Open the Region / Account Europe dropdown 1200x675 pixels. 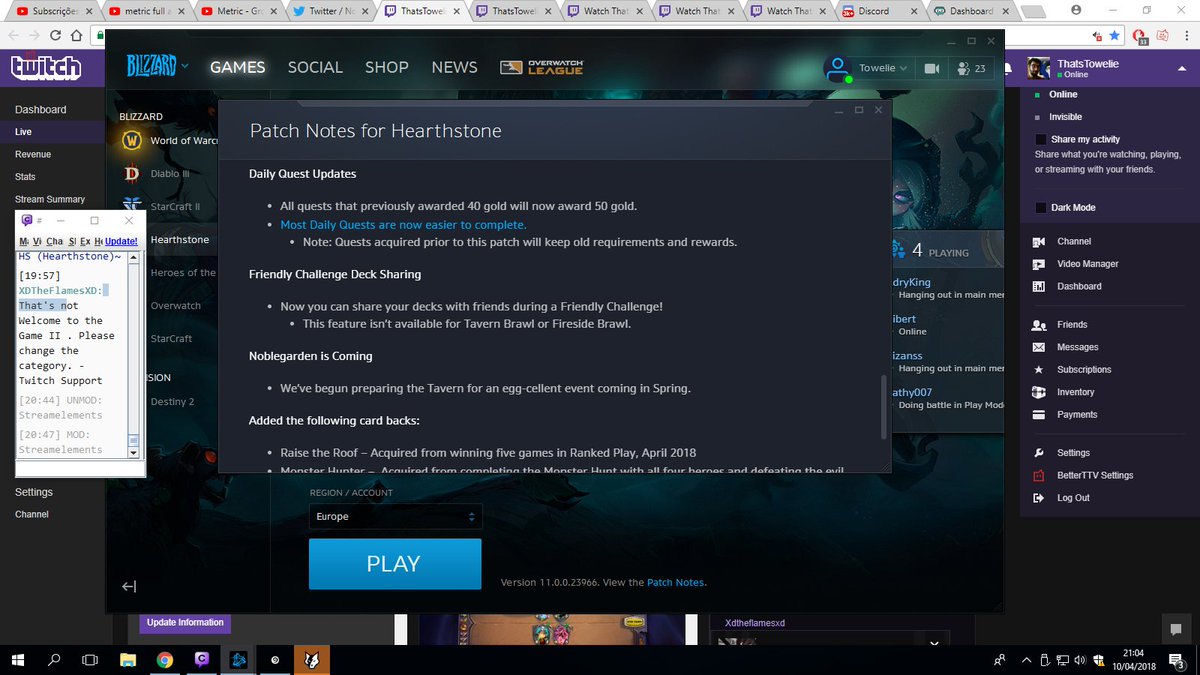[395, 517]
